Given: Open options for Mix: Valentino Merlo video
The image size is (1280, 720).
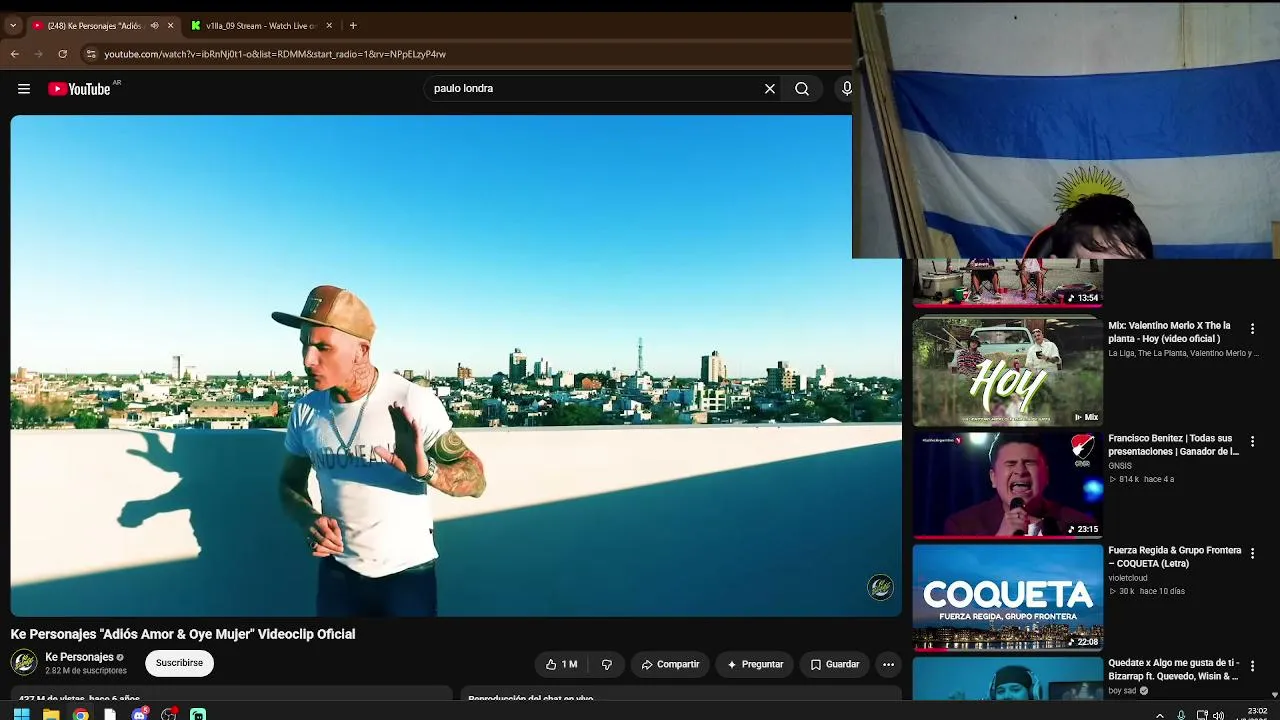Looking at the screenshot, I should click(1252, 329).
